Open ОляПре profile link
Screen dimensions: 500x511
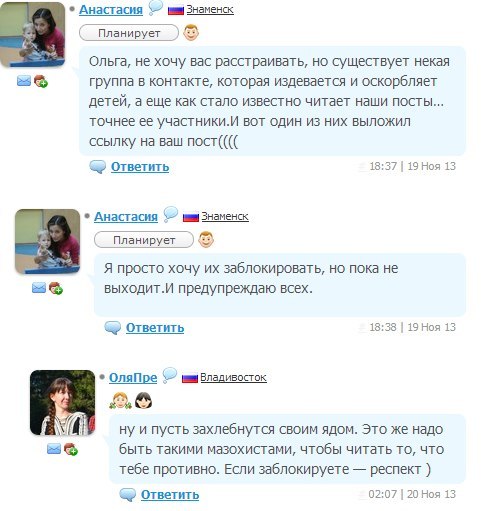[133, 378]
